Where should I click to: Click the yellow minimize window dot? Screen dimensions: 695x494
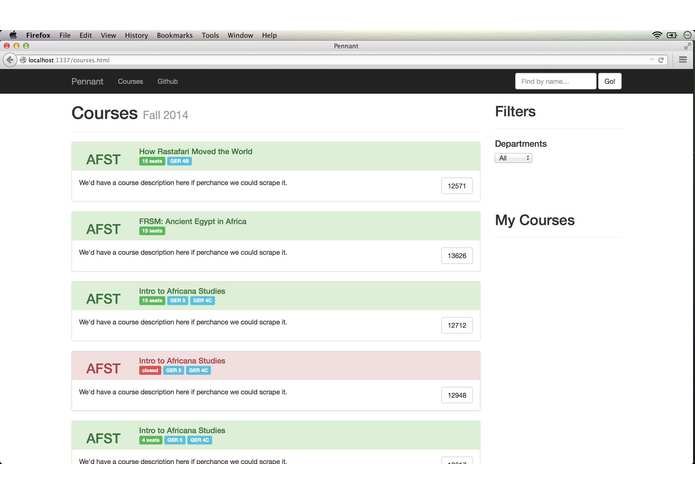point(16,46)
